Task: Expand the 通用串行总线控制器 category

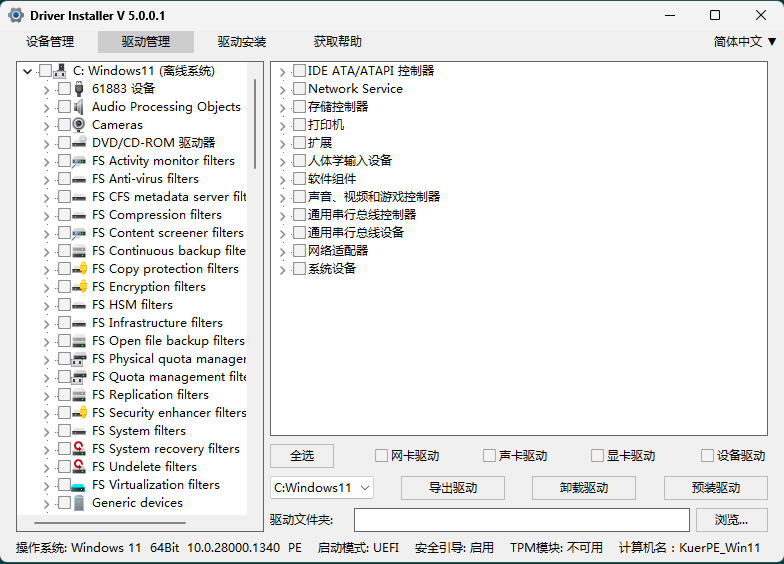Action: (x=282, y=216)
